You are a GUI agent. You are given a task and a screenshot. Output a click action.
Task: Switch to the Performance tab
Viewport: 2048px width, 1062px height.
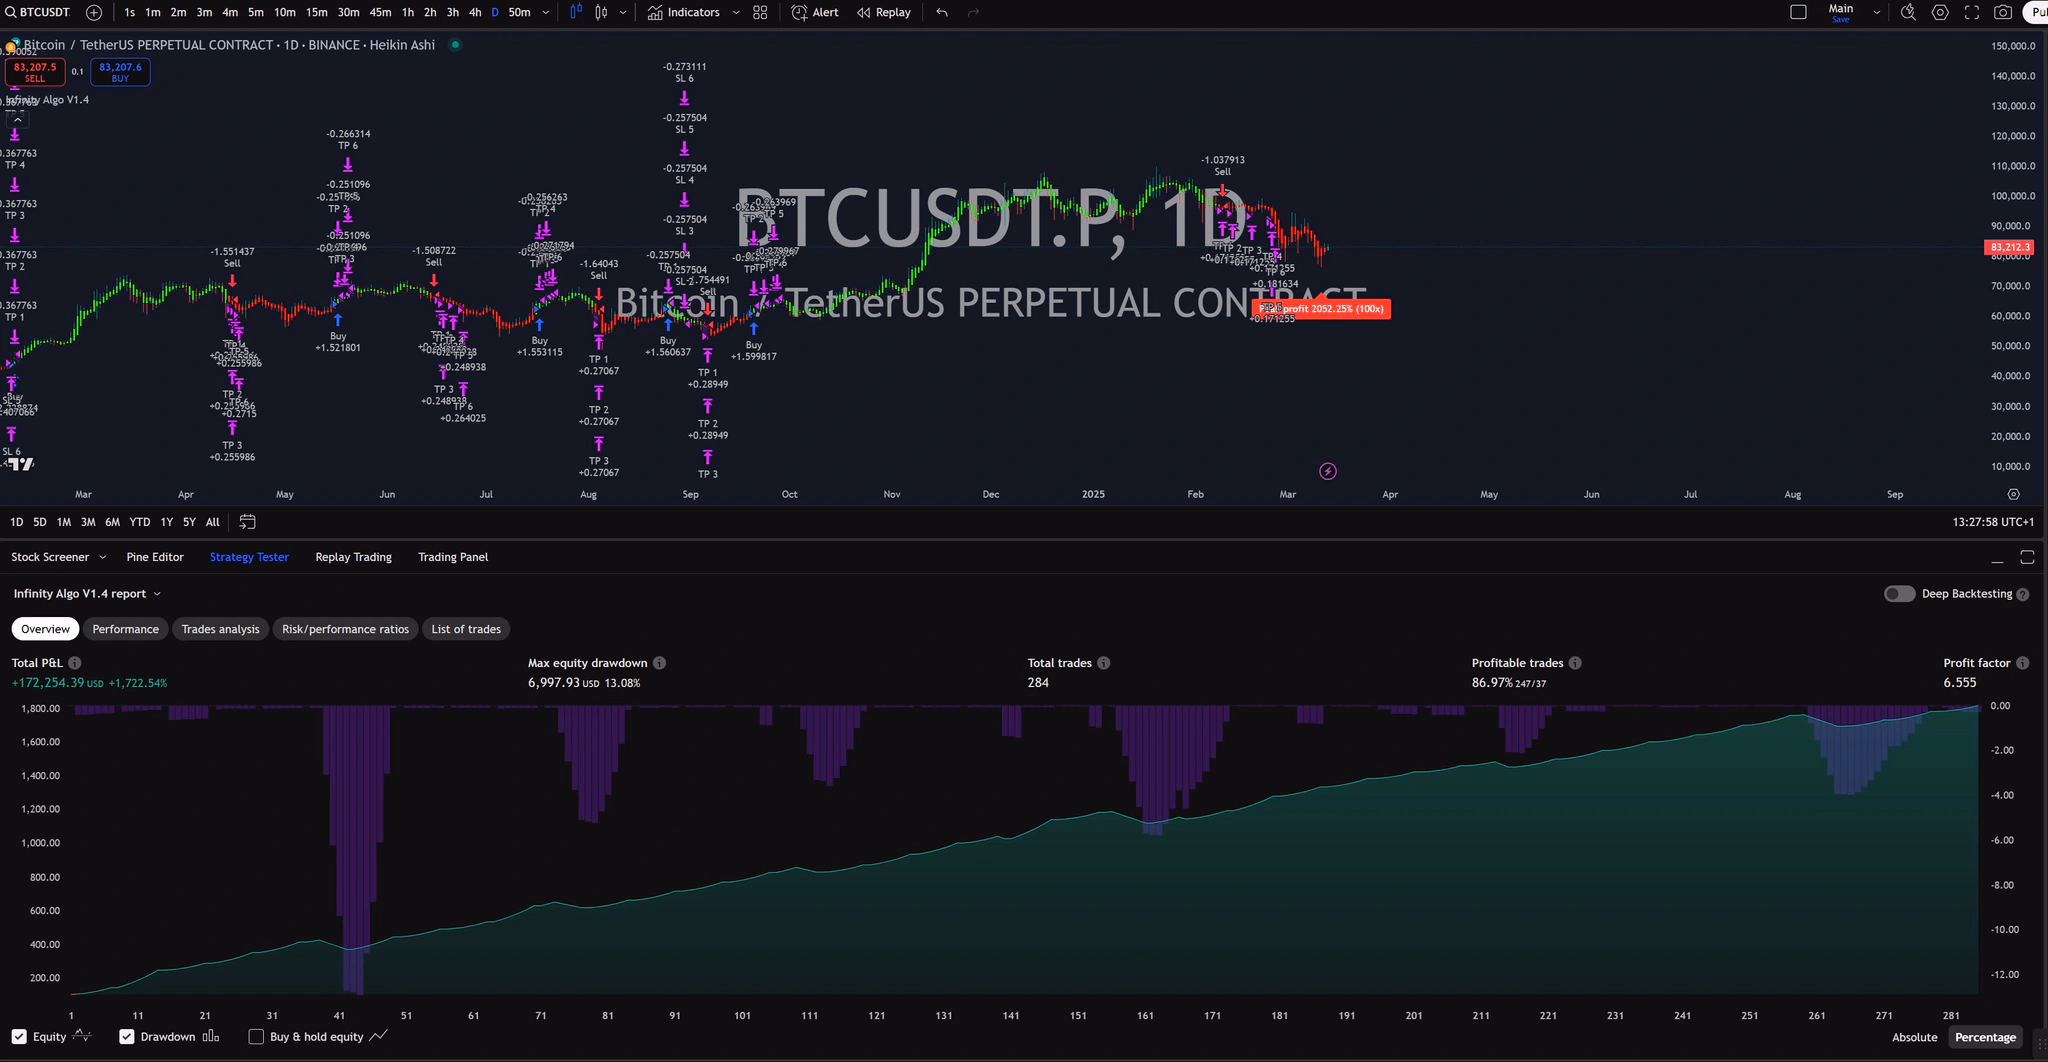tap(125, 629)
